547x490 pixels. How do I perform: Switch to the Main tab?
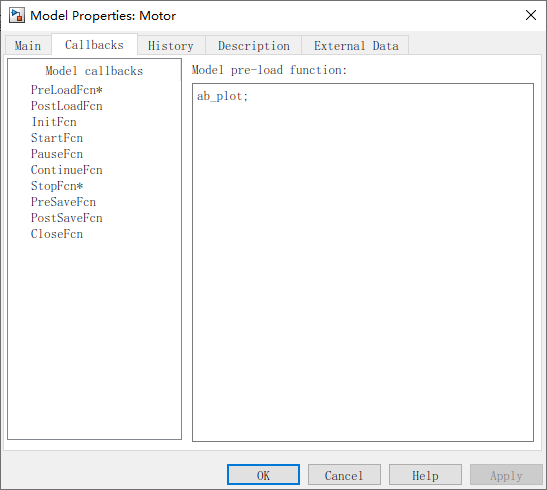28,46
